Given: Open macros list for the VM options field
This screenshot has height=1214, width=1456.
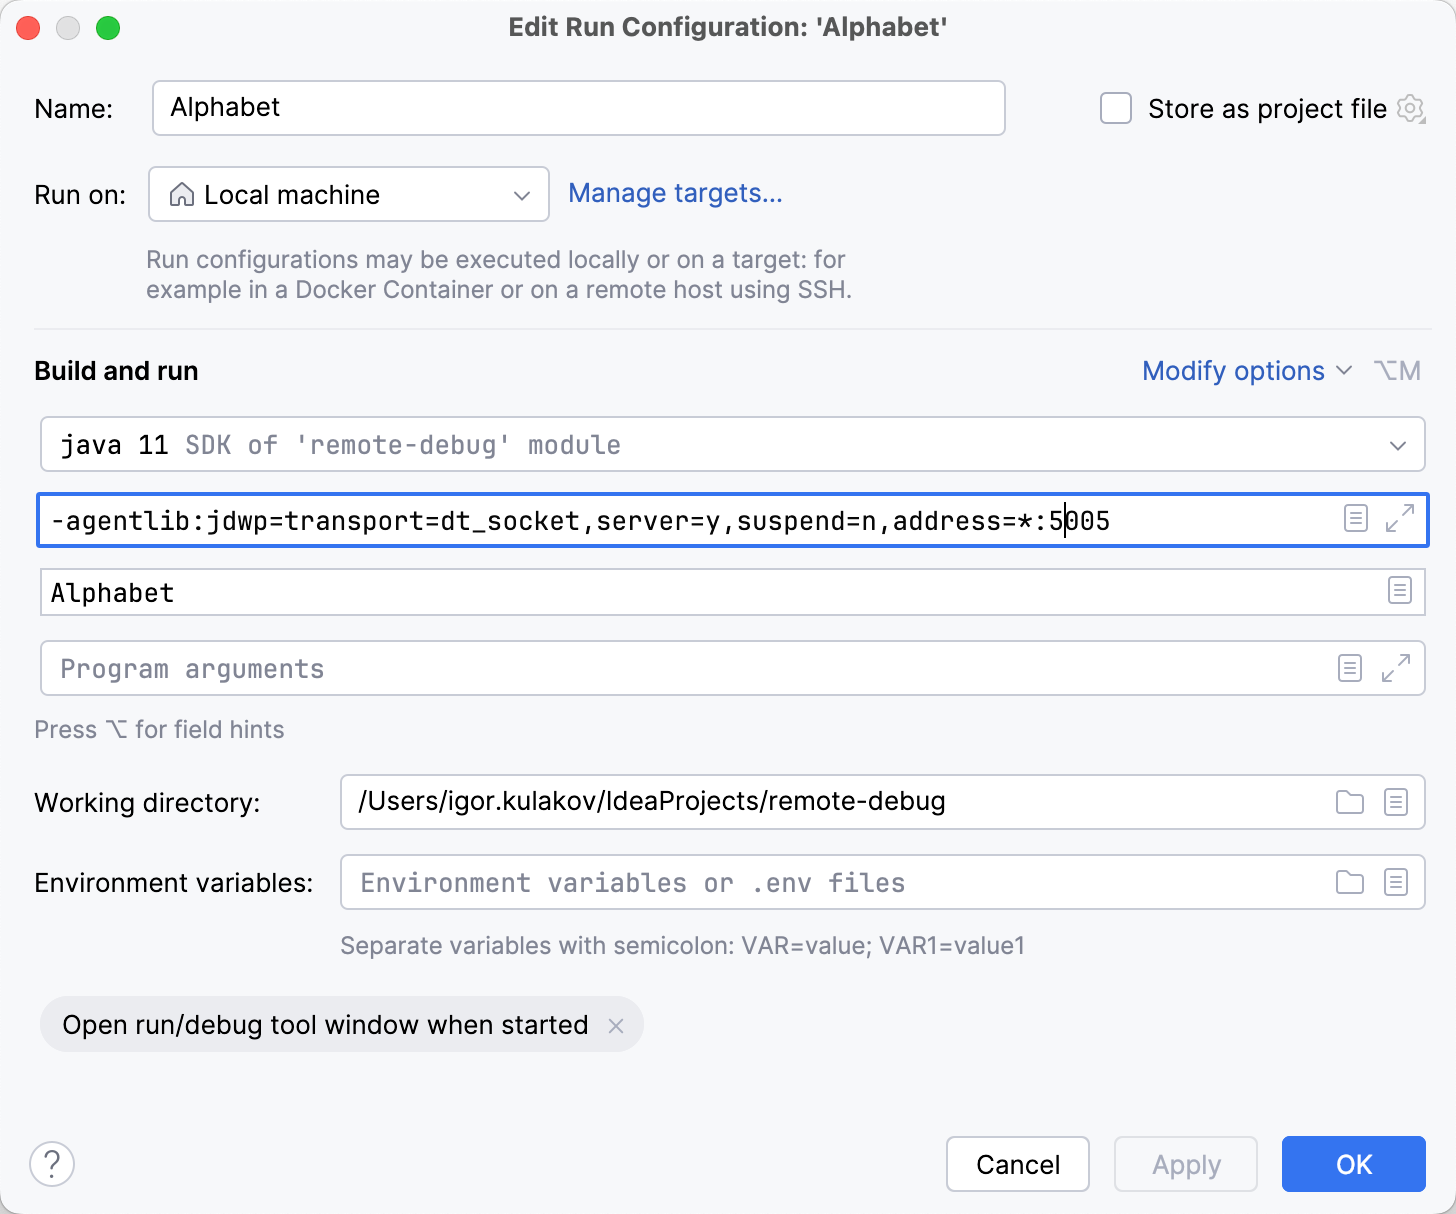Looking at the screenshot, I should pos(1356,519).
